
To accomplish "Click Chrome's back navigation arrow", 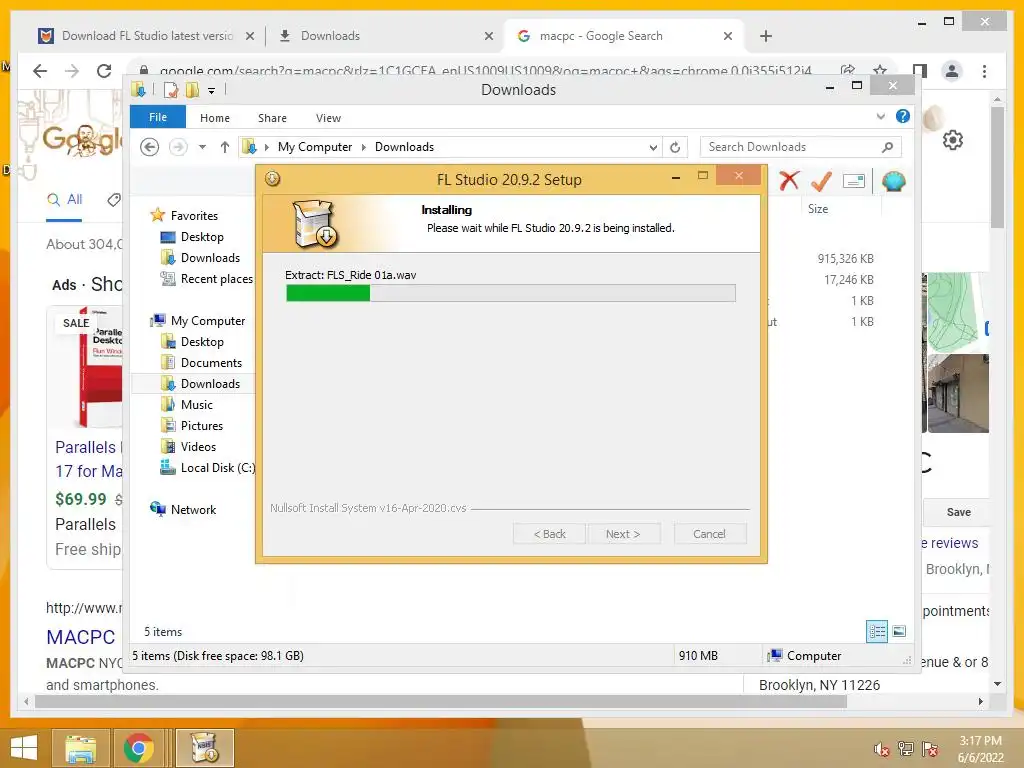I will tap(40, 71).
